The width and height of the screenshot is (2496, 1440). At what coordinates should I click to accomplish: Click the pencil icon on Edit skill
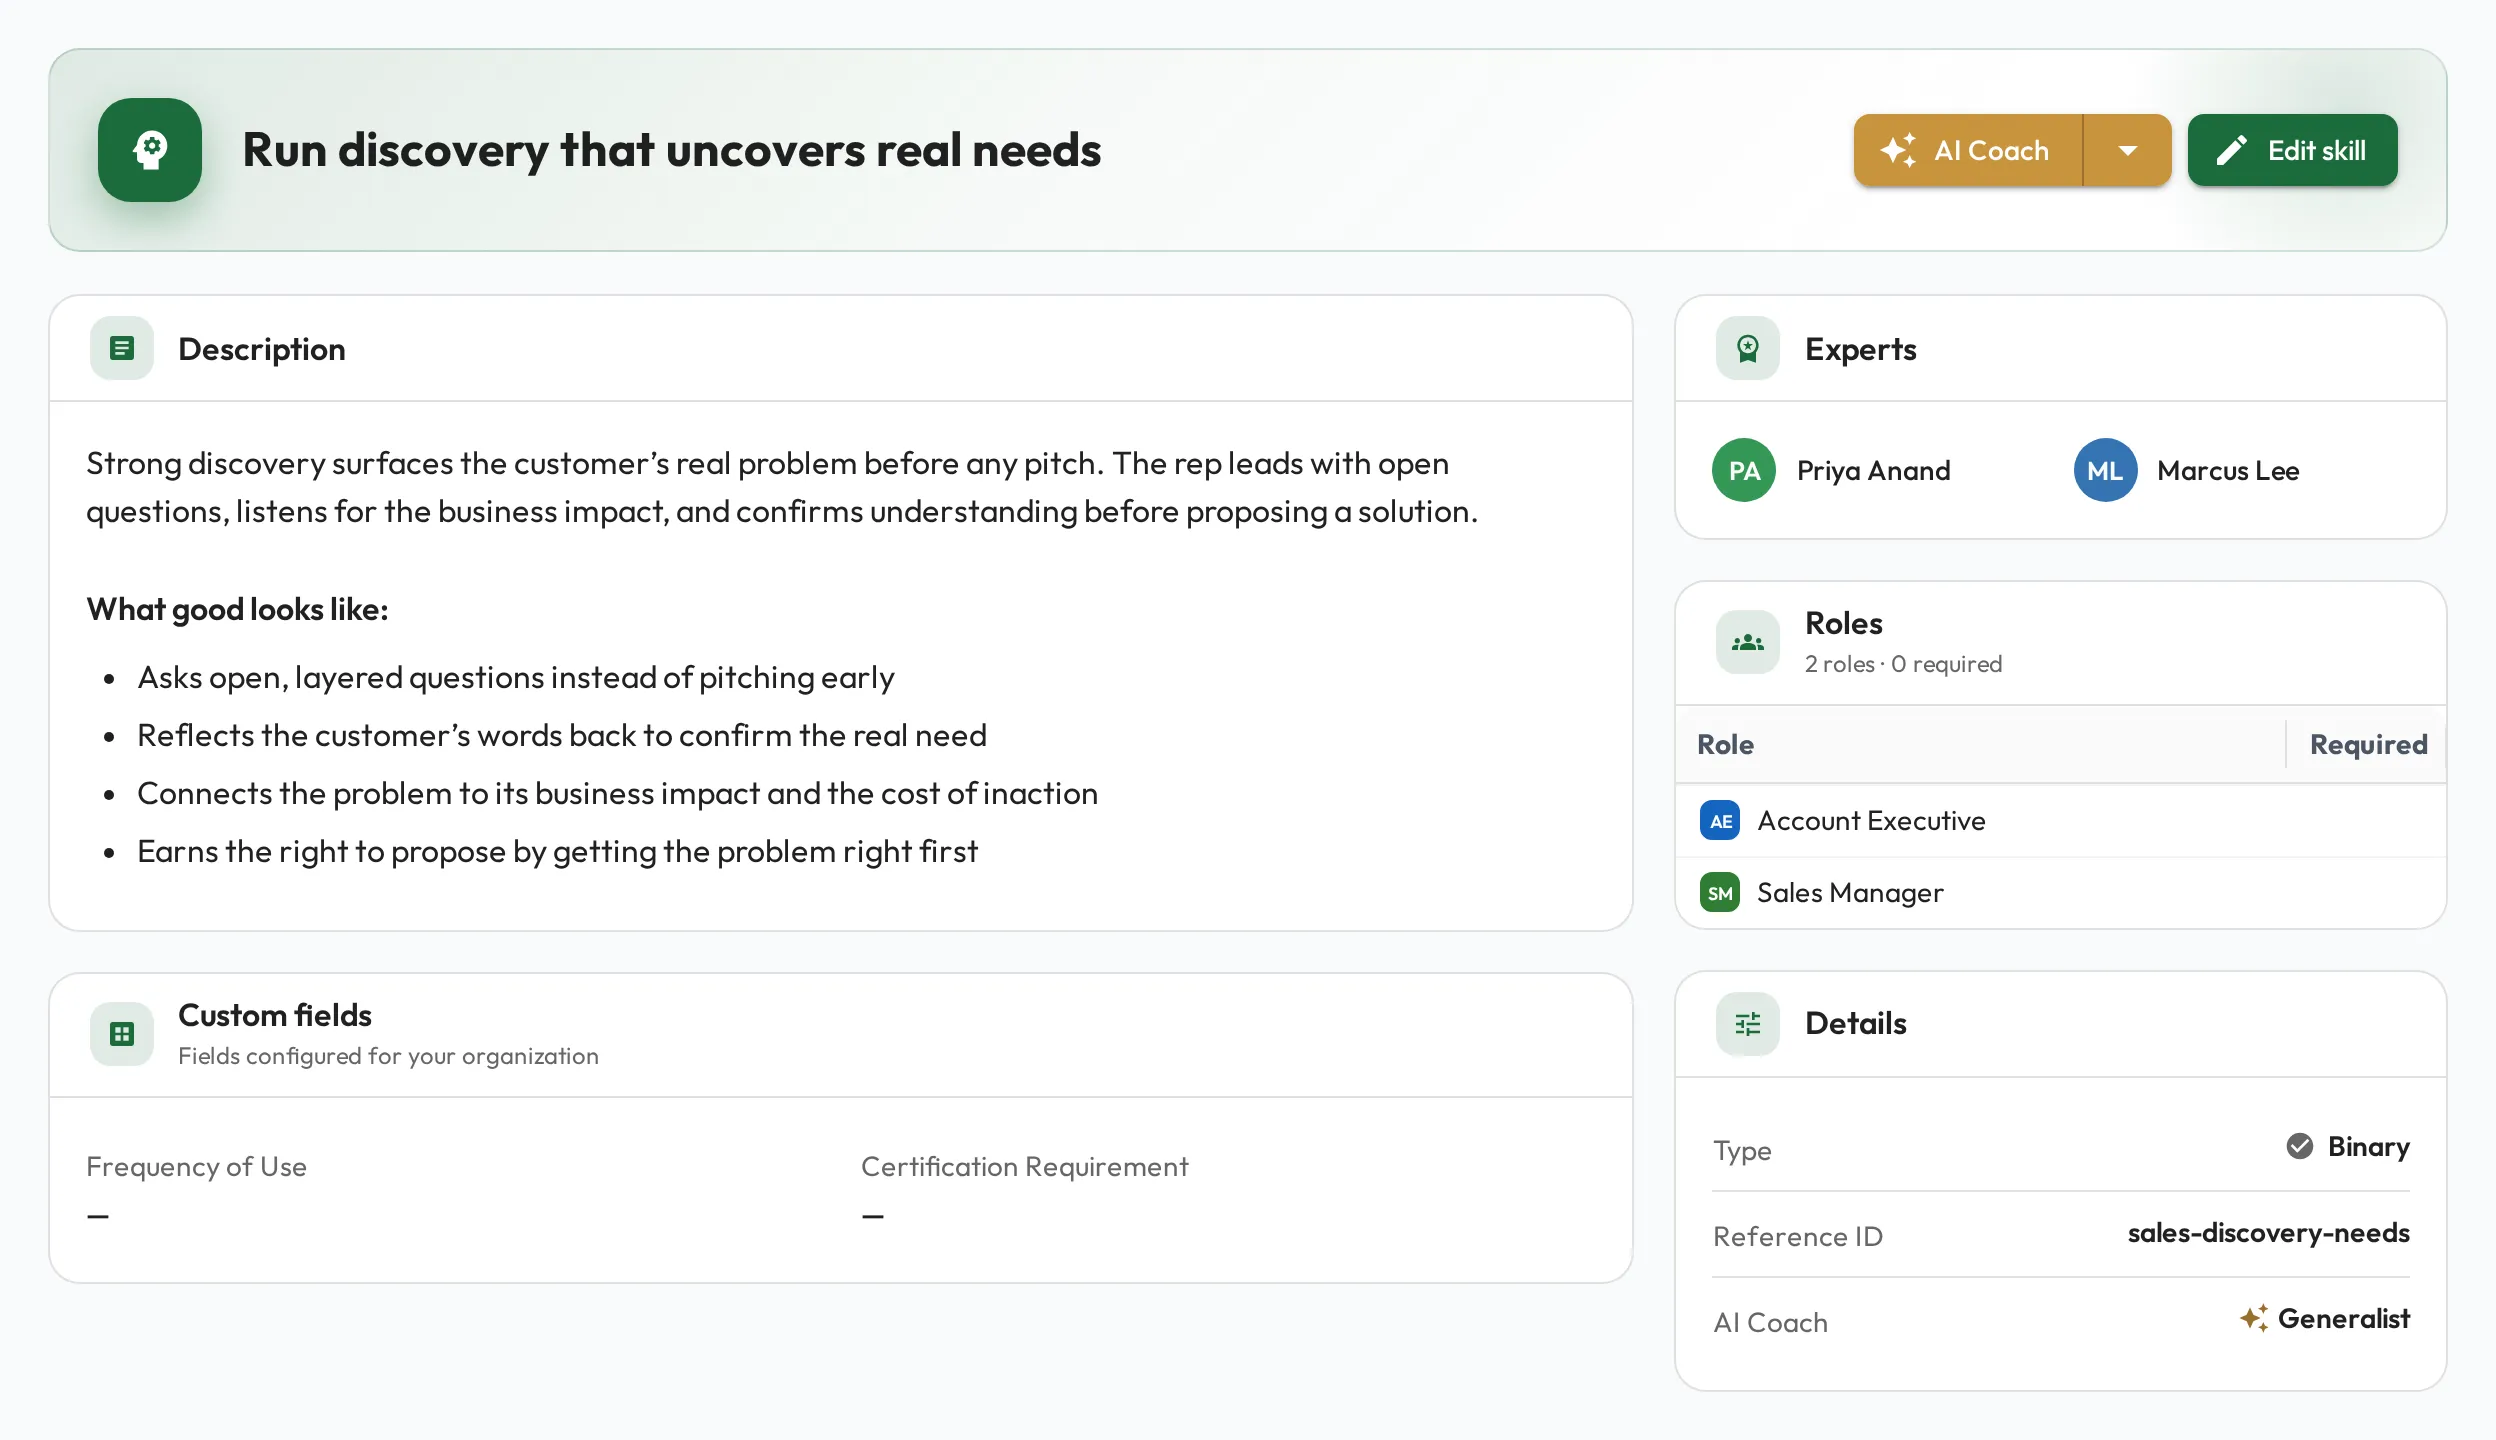point(2232,150)
